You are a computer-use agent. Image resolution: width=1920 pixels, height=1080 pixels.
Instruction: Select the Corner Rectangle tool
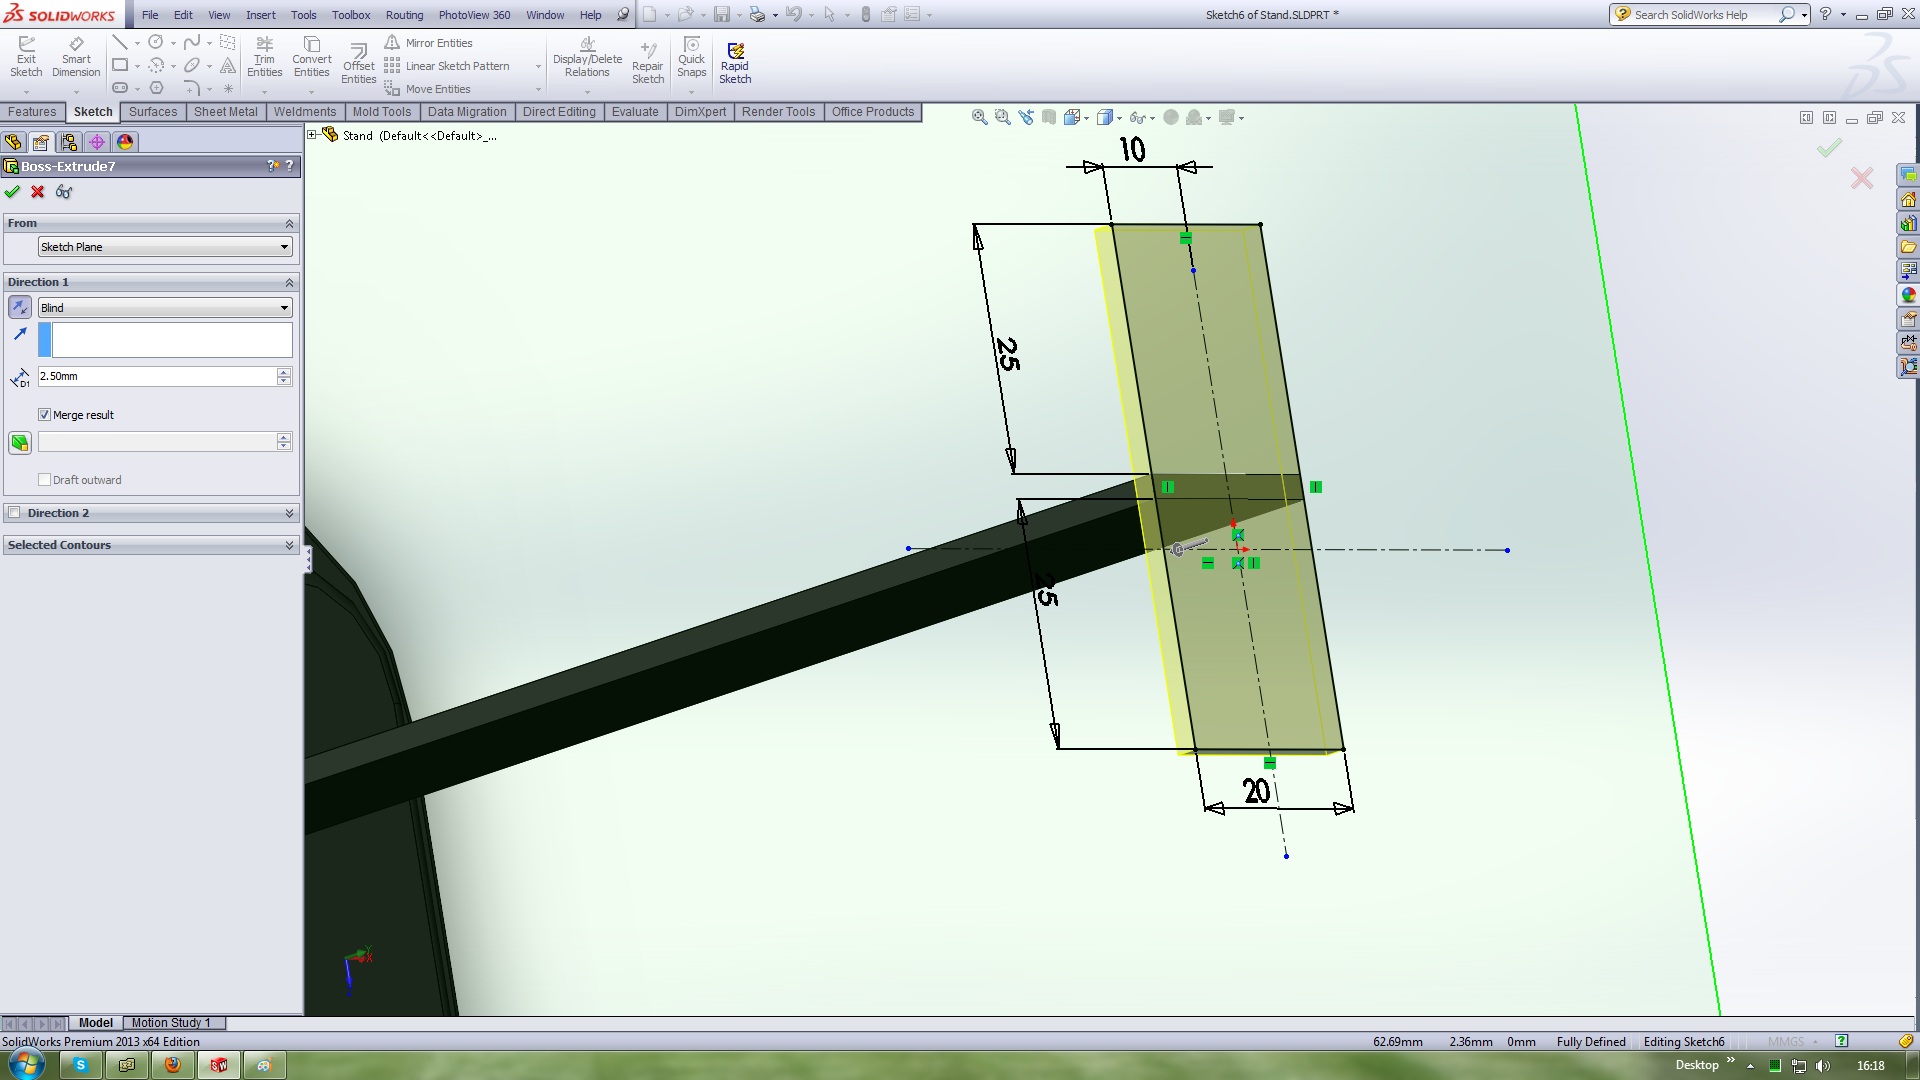point(120,65)
